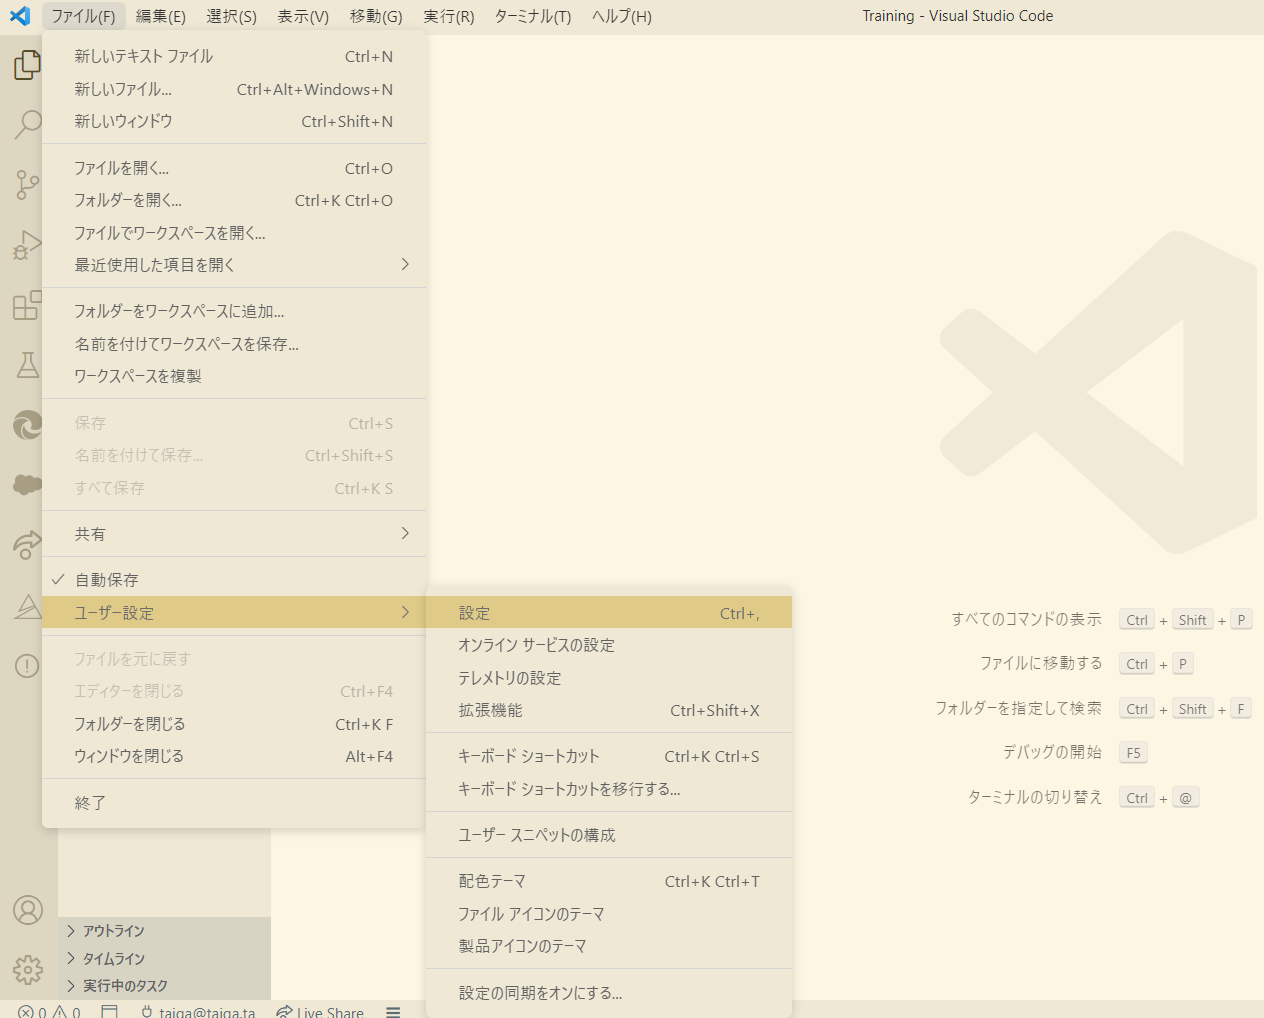Select 終了 to exit
The image size is (1264, 1018).
click(234, 803)
